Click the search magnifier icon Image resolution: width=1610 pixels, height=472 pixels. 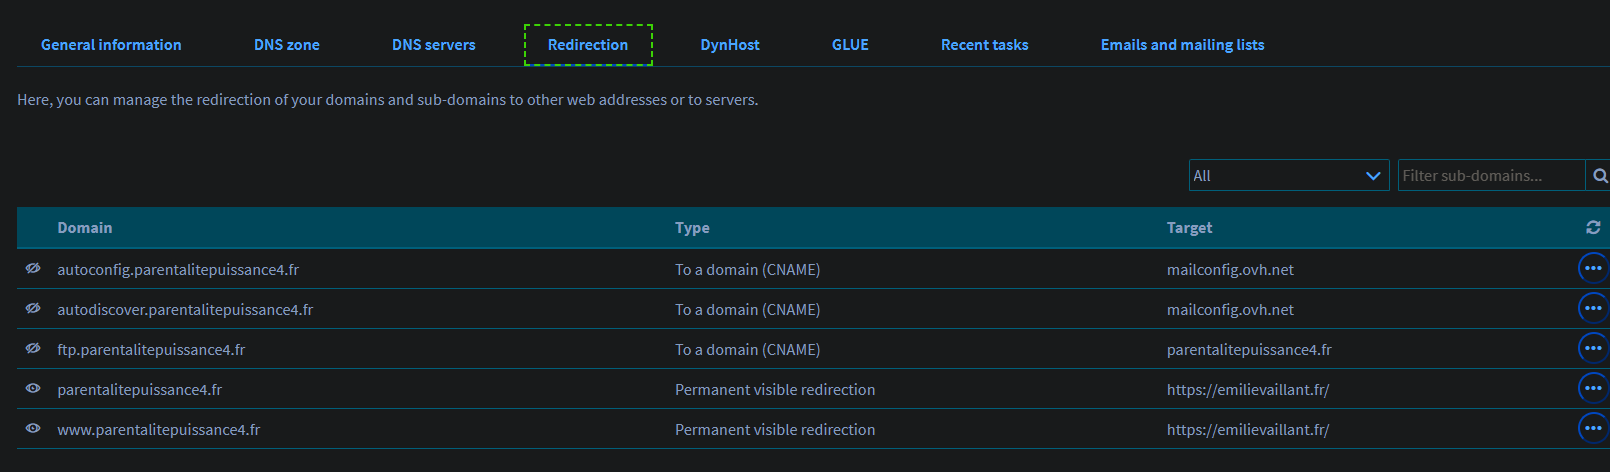(1599, 176)
